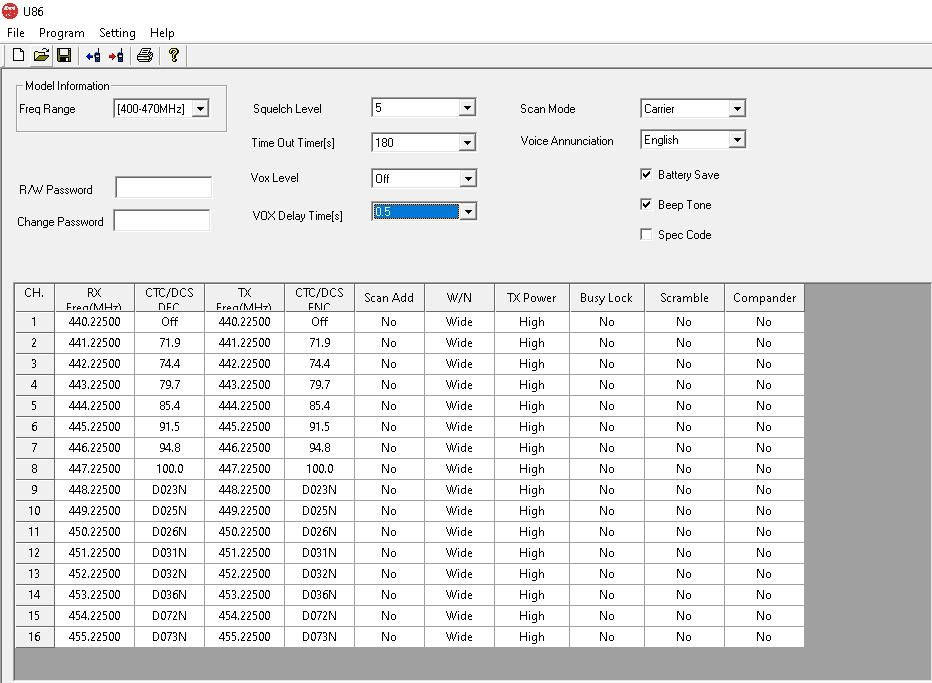Click channel 10 Compander cell
Viewport: 932px width, 683px height.
tap(764, 511)
